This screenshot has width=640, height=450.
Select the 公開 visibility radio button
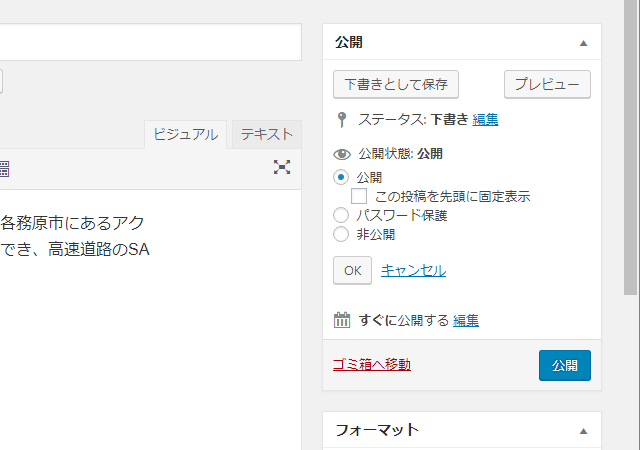coord(341,177)
